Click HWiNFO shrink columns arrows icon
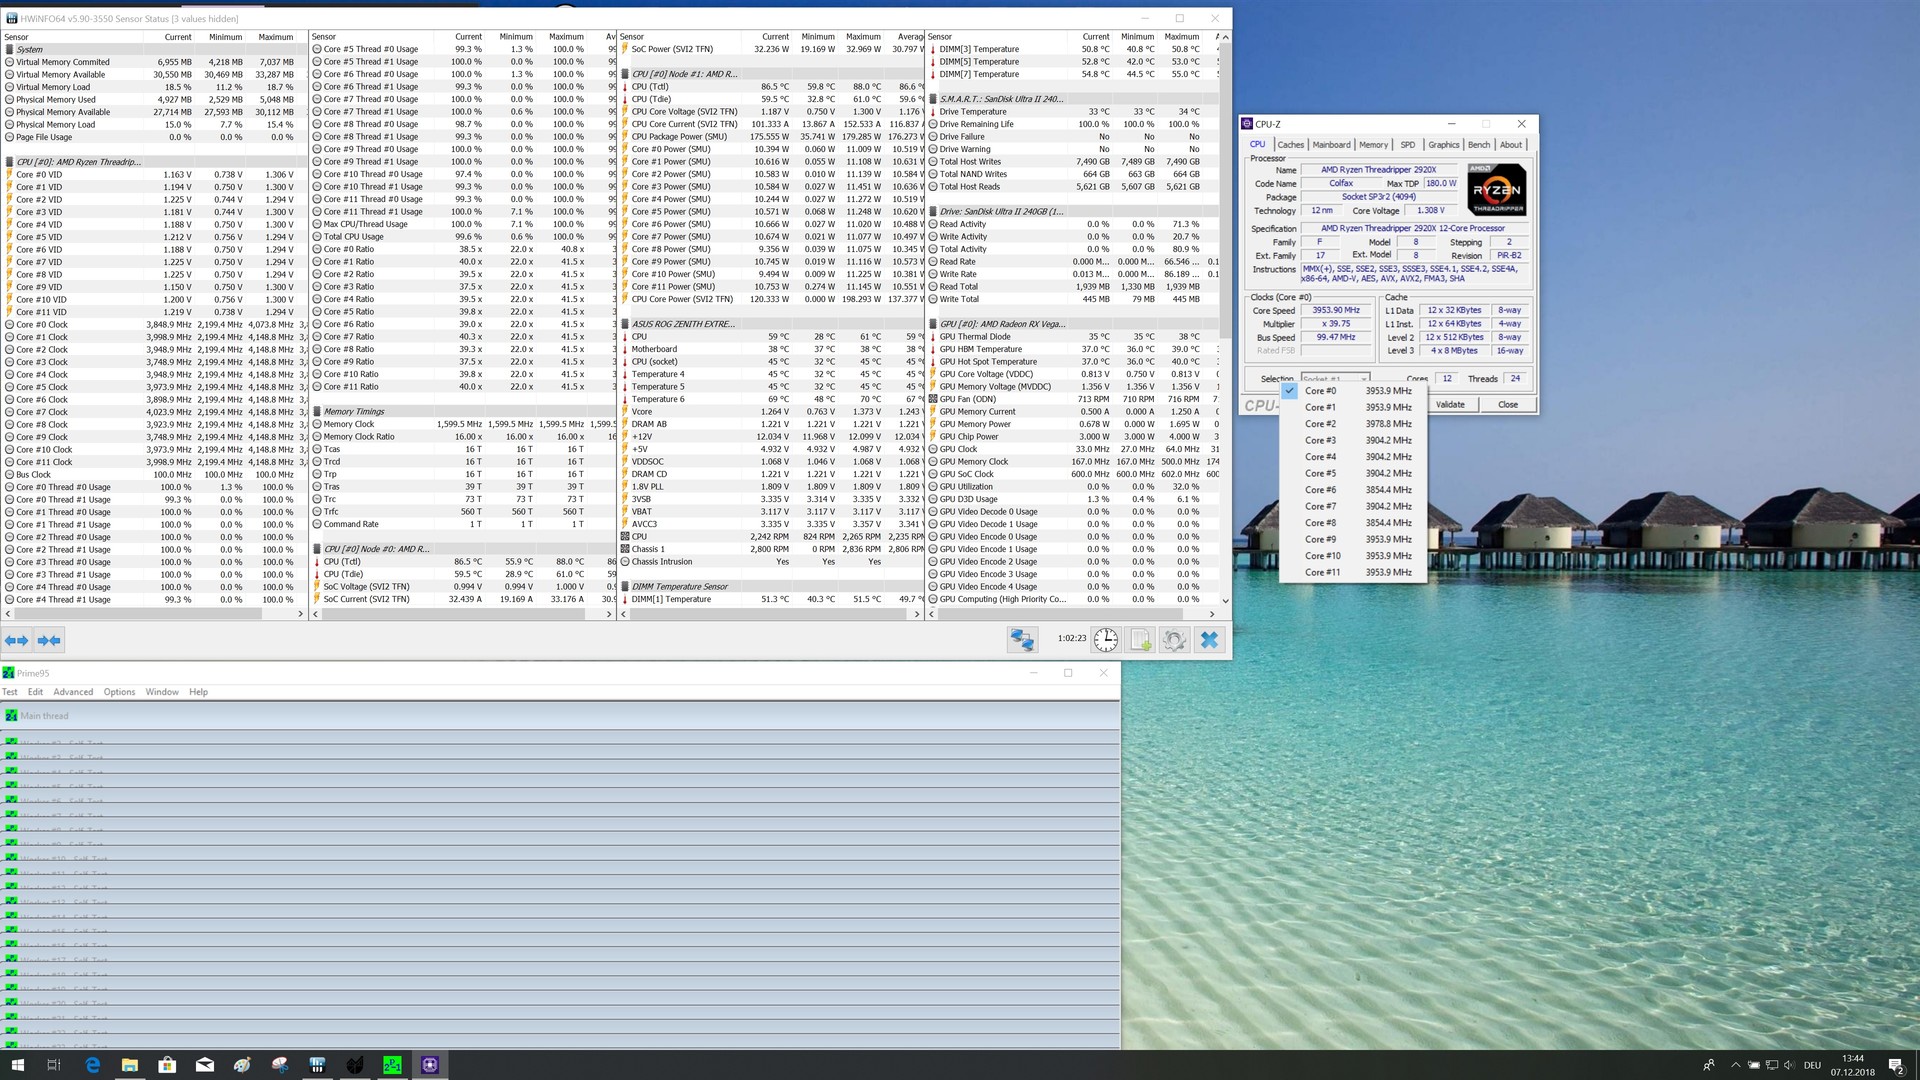The height and width of the screenshot is (1080, 1920). tap(48, 640)
